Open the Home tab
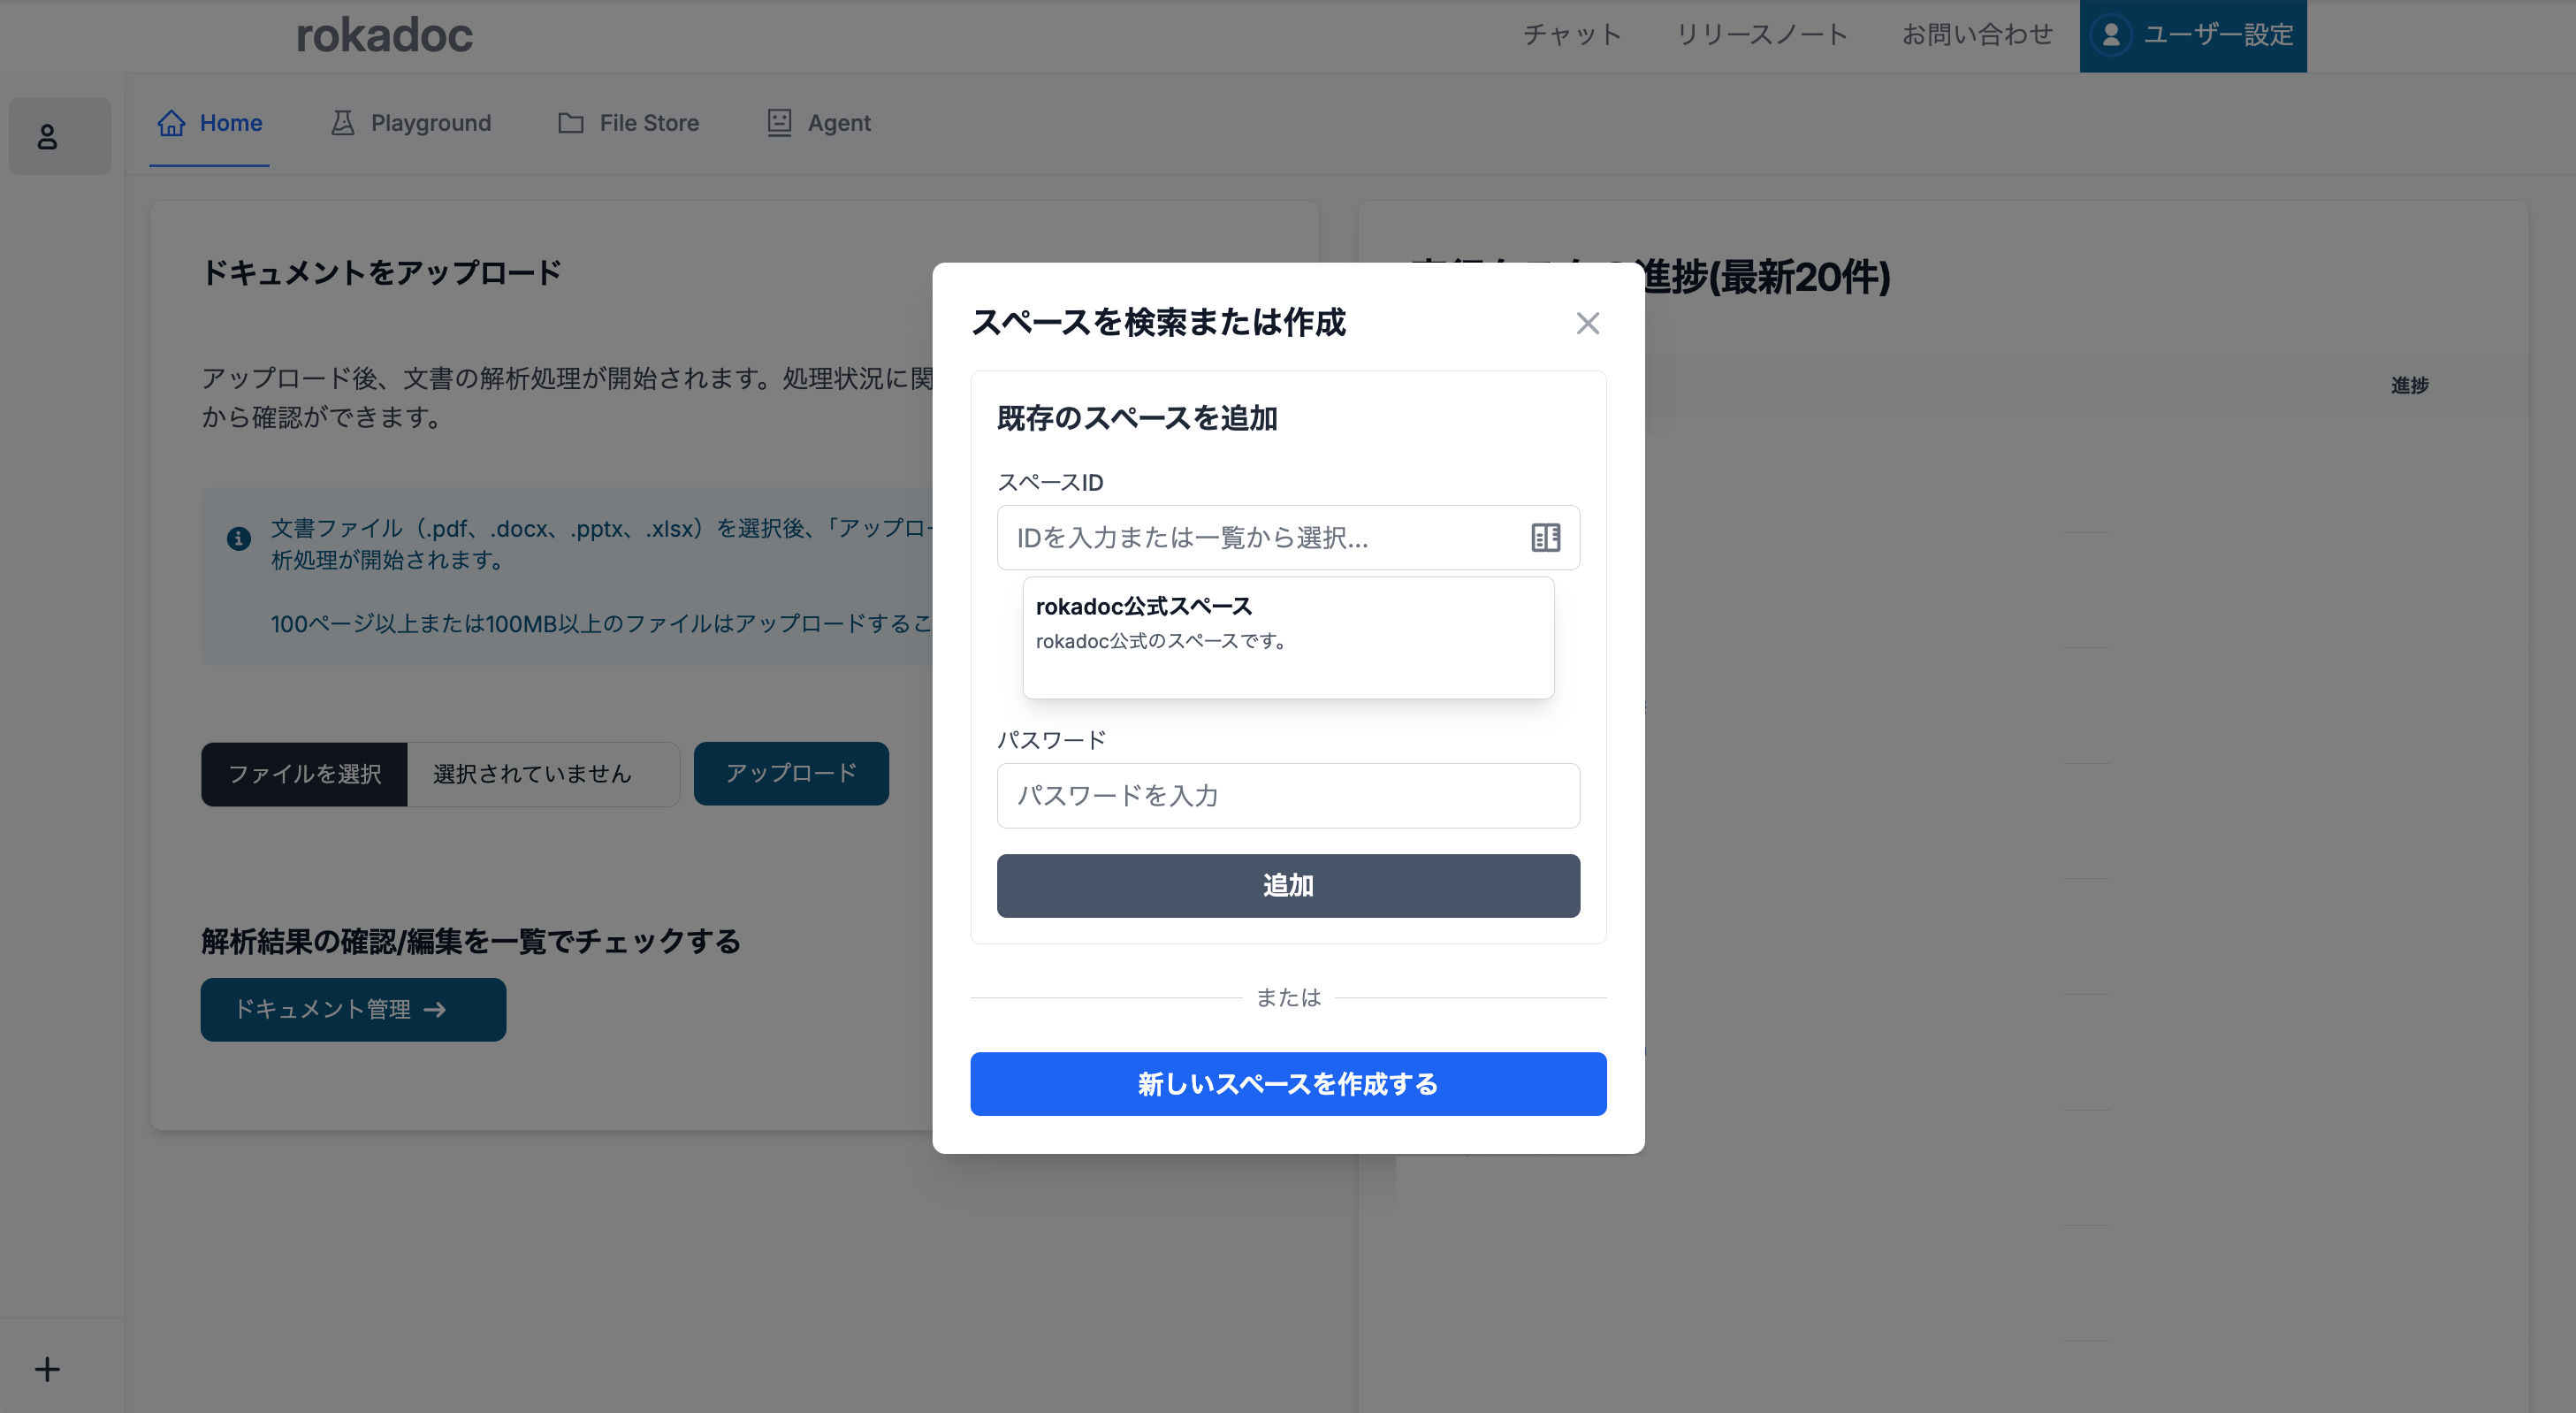Image resolution: width=2576 pixels, height=1413 pixels. [210, 123]
